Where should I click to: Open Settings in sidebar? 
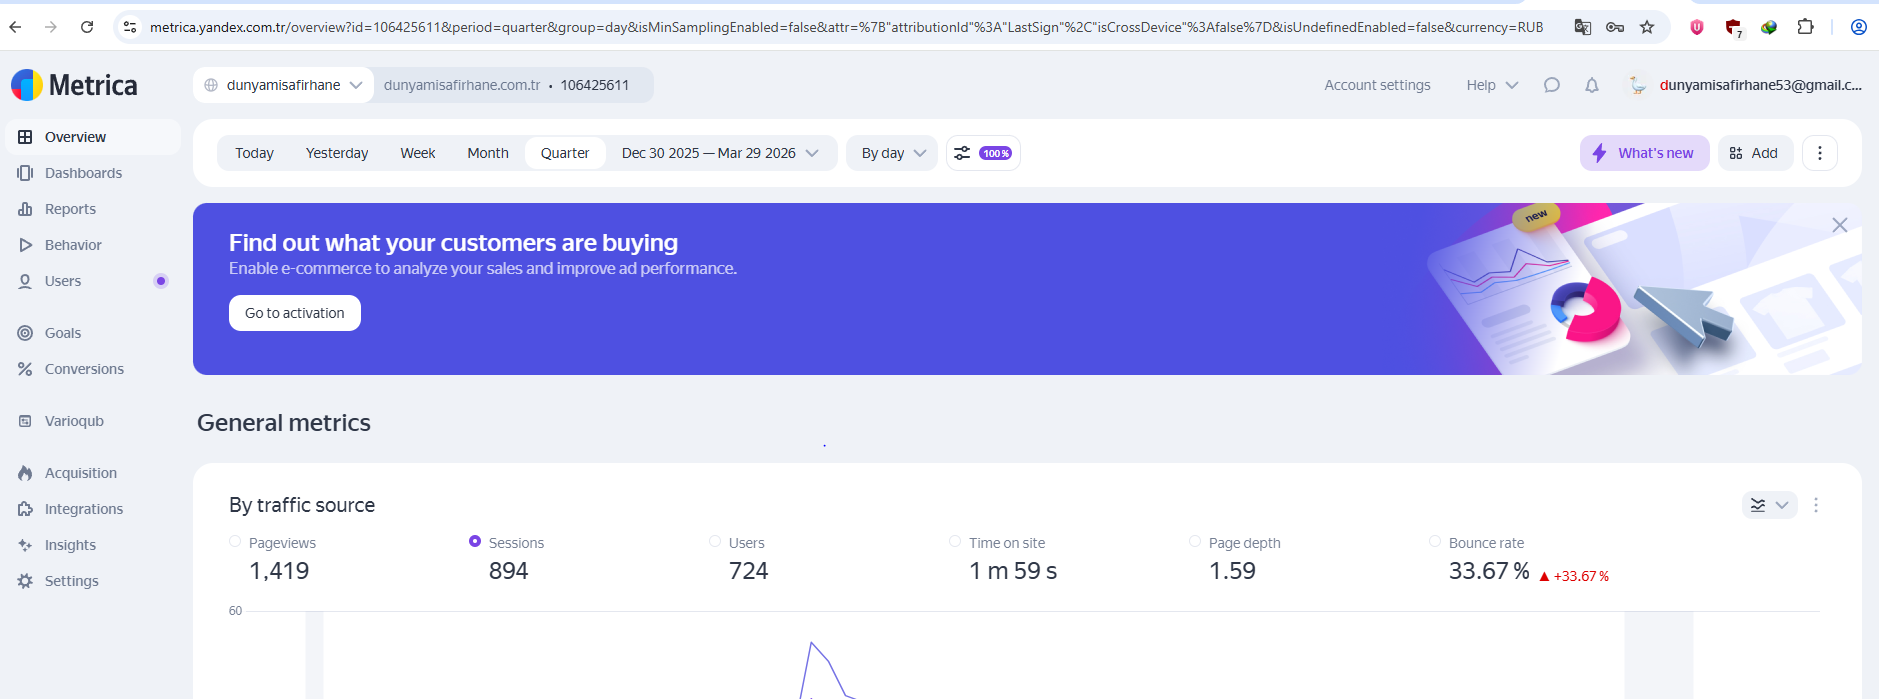(93, 581)
